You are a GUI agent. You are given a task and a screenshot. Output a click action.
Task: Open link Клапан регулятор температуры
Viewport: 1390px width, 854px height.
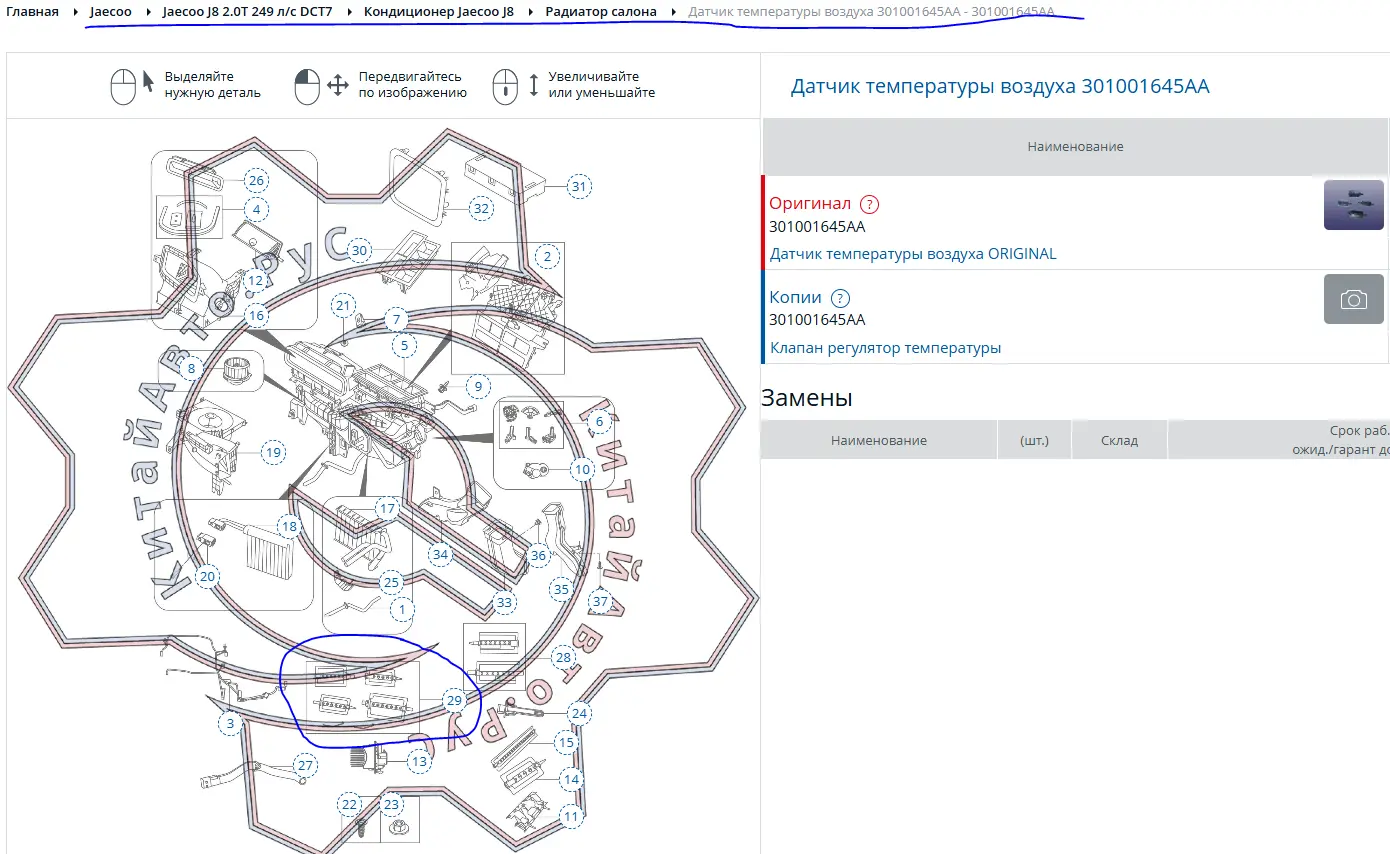pyautogui.click(x=885, y=348)
